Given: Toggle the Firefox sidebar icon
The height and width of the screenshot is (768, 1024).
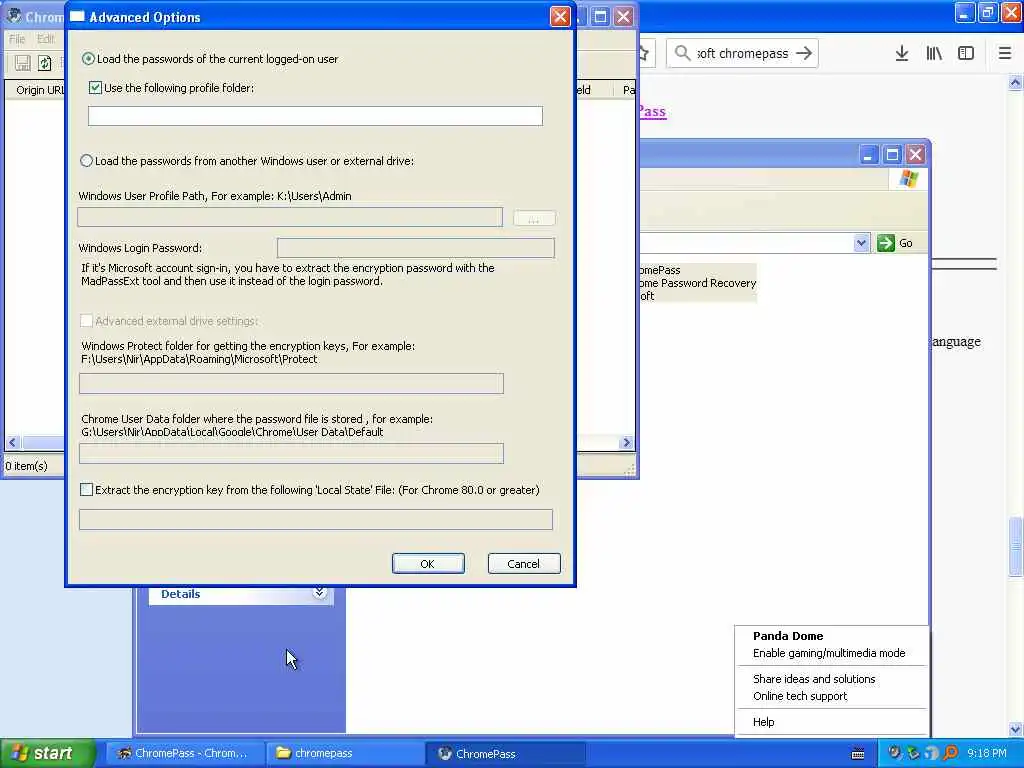Looking at the screenshot, I should tap(966, 54).
